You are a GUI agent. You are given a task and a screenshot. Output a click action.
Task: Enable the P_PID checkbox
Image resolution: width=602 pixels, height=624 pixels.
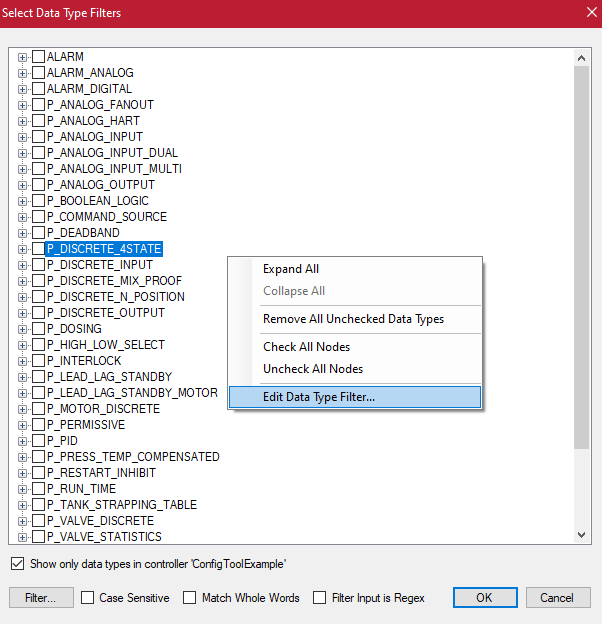(38, 441)
